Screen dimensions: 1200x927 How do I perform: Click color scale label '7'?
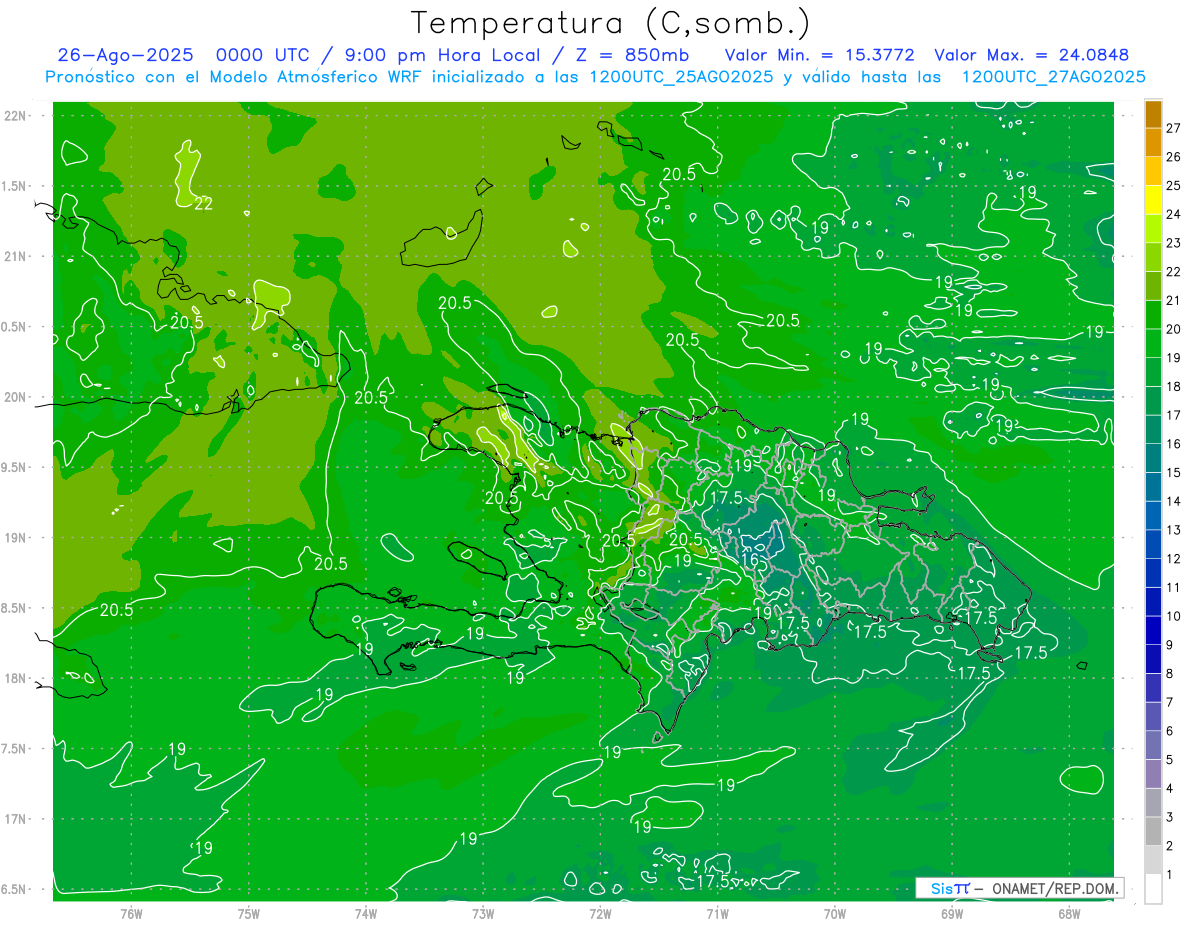click(x=1170, y=703)
